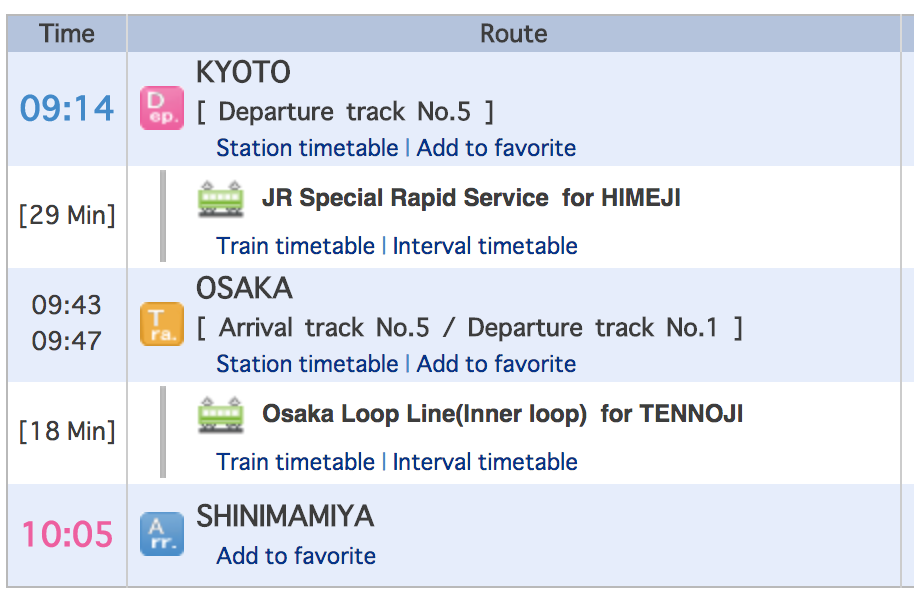
Task: Click the SHINIMAMIYA station name
Action: [285, 517]
